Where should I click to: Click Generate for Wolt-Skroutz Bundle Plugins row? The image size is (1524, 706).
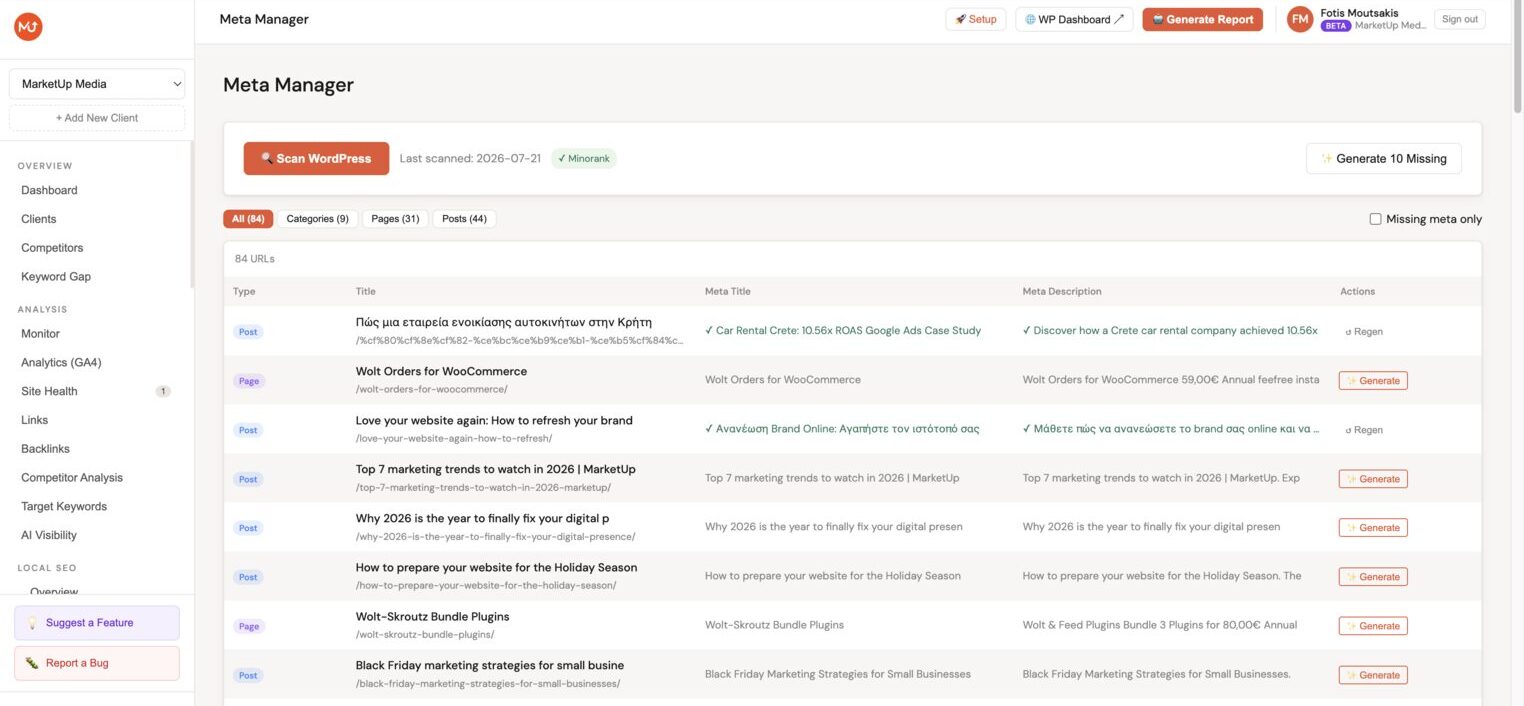click(x=1373, y=626)
